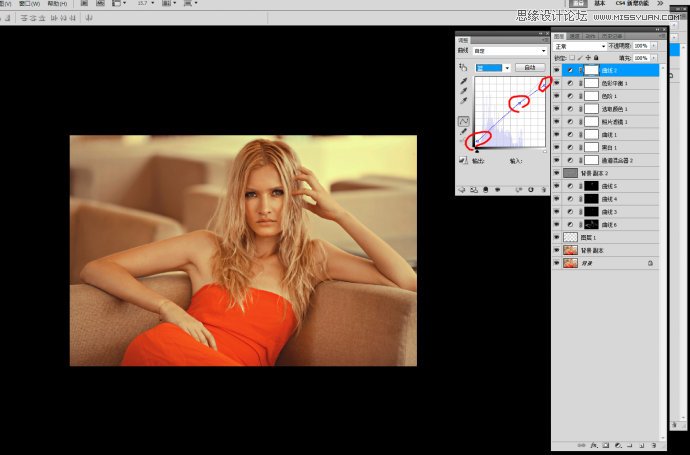Open the opacity slider arrow in Layers panel
This screenshot has height=455, width=690.
click(654, 46)
